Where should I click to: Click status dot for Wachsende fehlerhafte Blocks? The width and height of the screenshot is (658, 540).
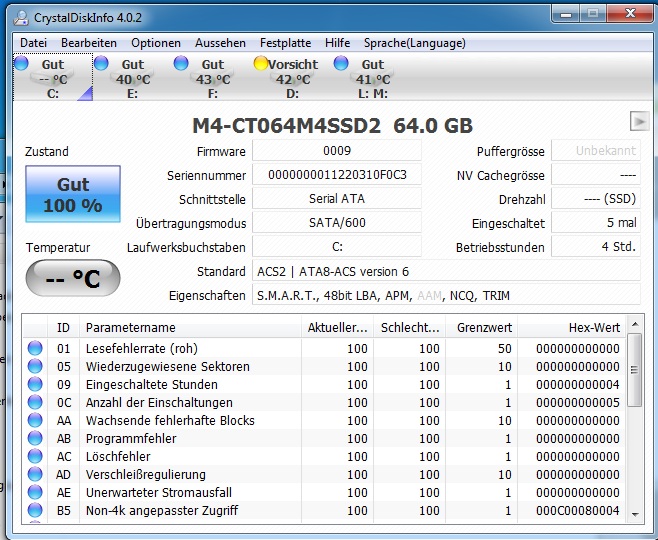tap(35, 420)
